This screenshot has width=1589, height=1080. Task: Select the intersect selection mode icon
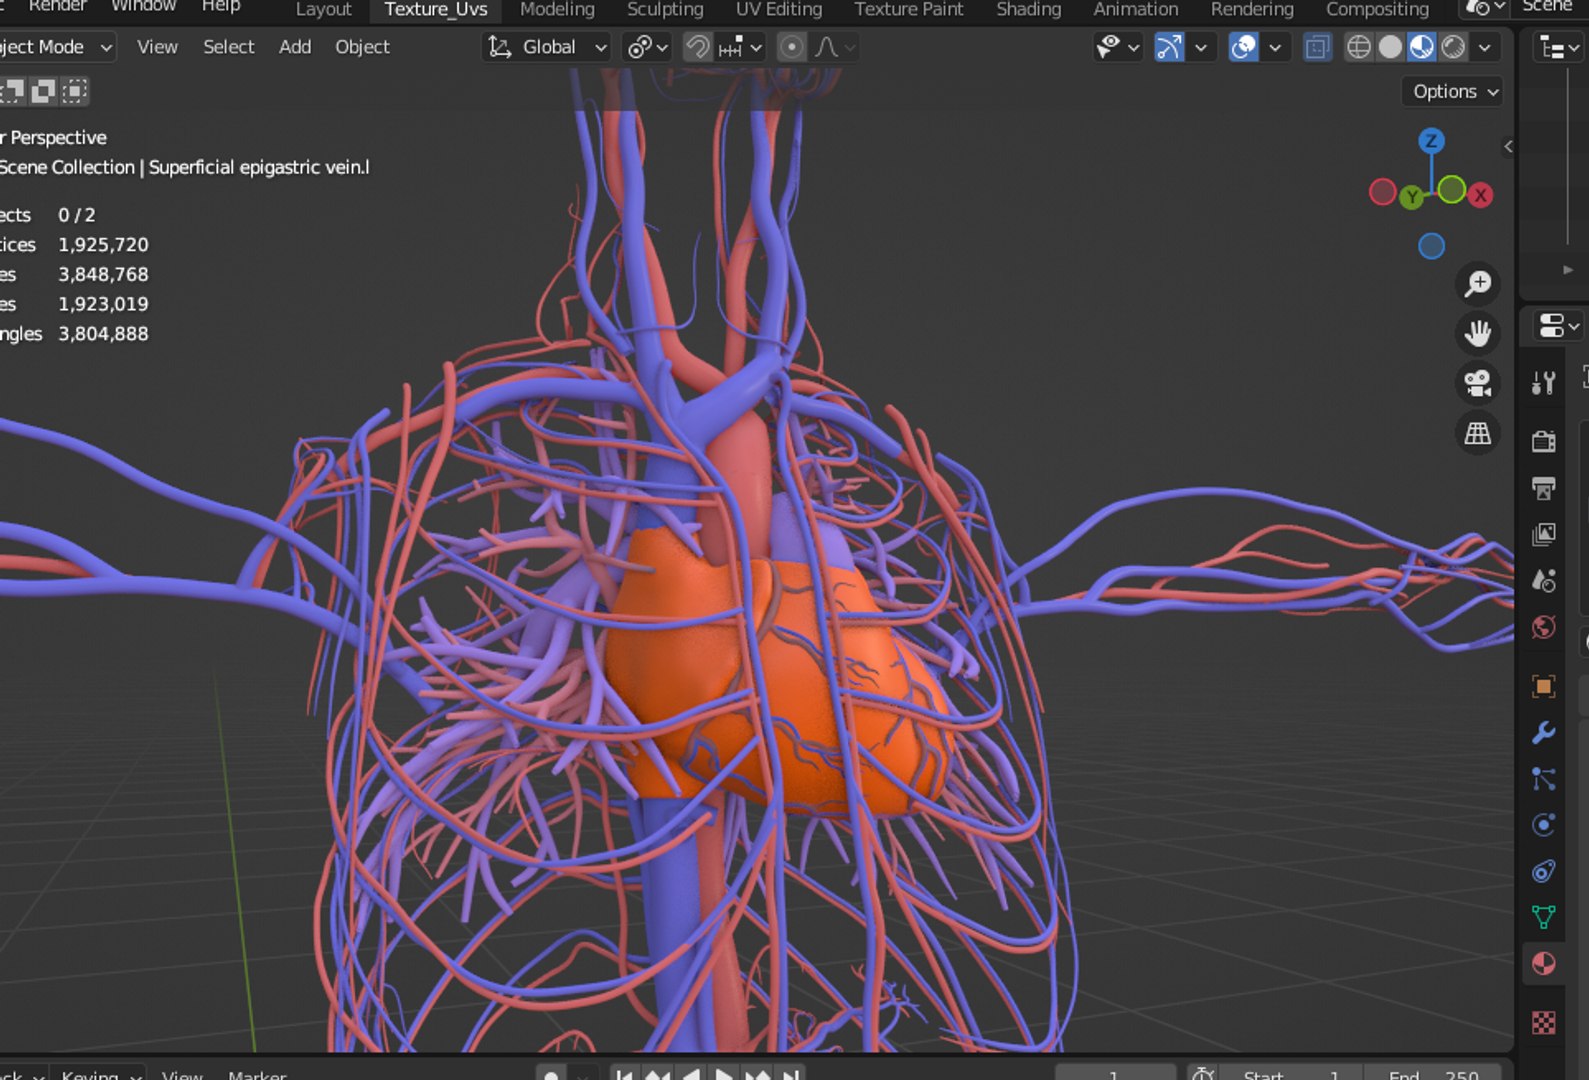pos(74,92)
